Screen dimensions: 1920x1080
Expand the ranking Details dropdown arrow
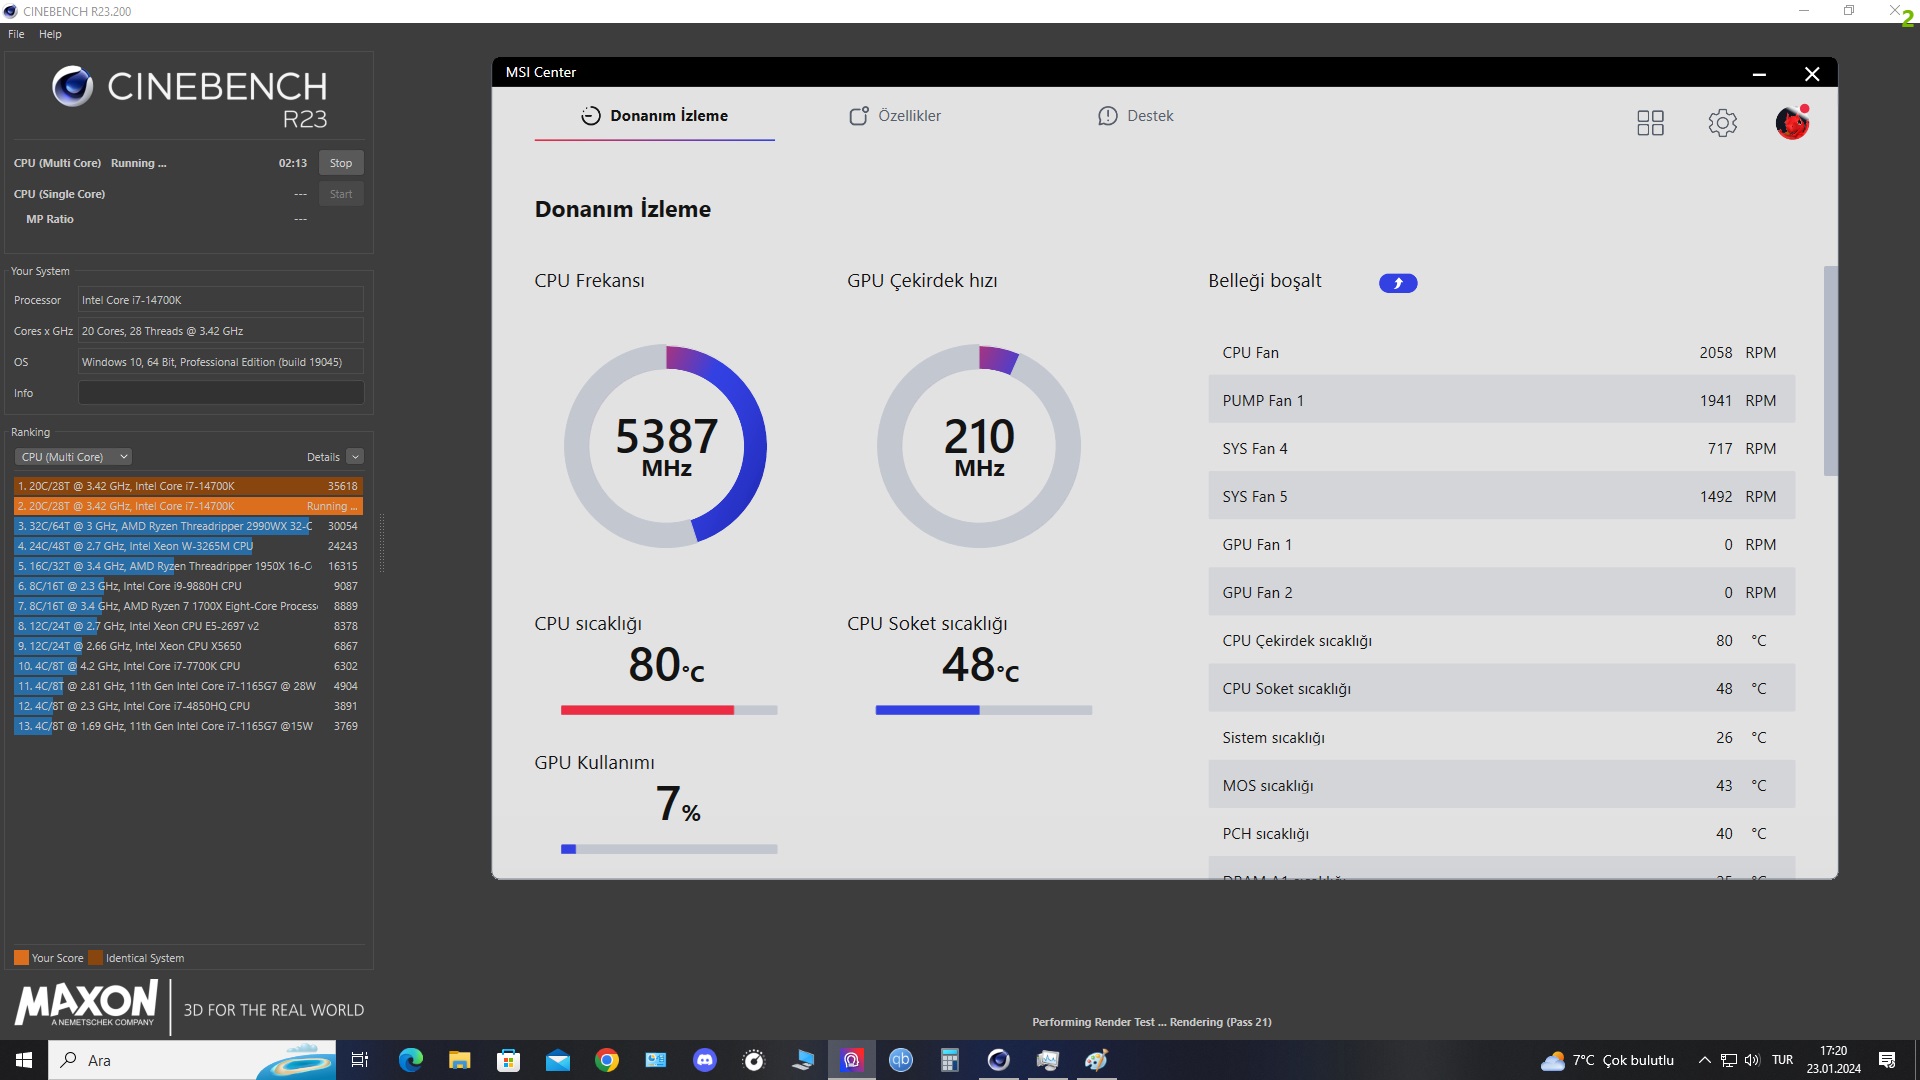tap(355, 457)
